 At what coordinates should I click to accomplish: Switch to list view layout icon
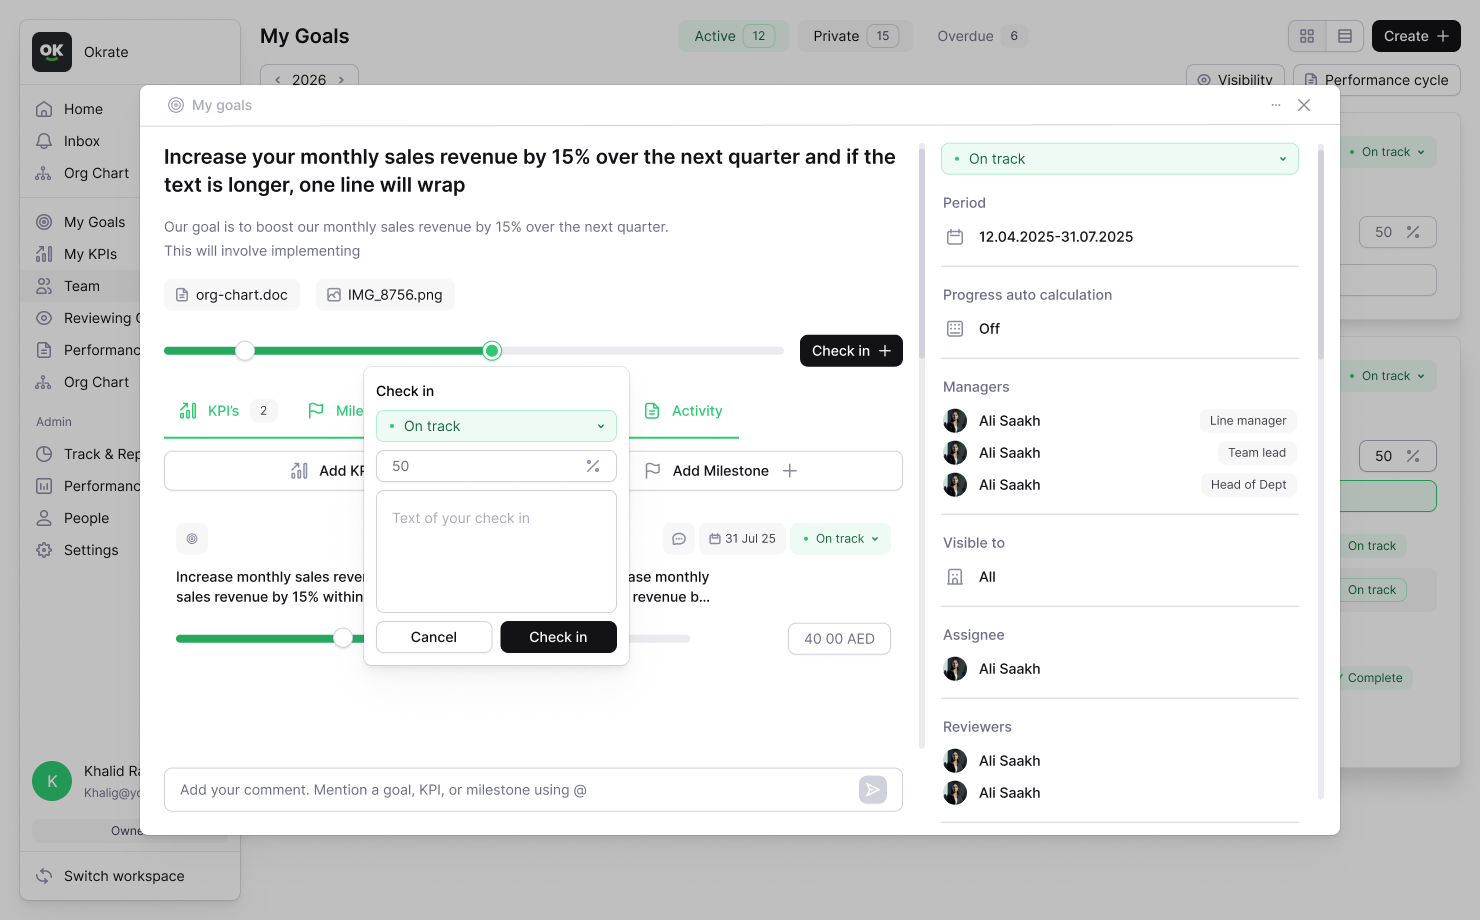(1345, 36)
